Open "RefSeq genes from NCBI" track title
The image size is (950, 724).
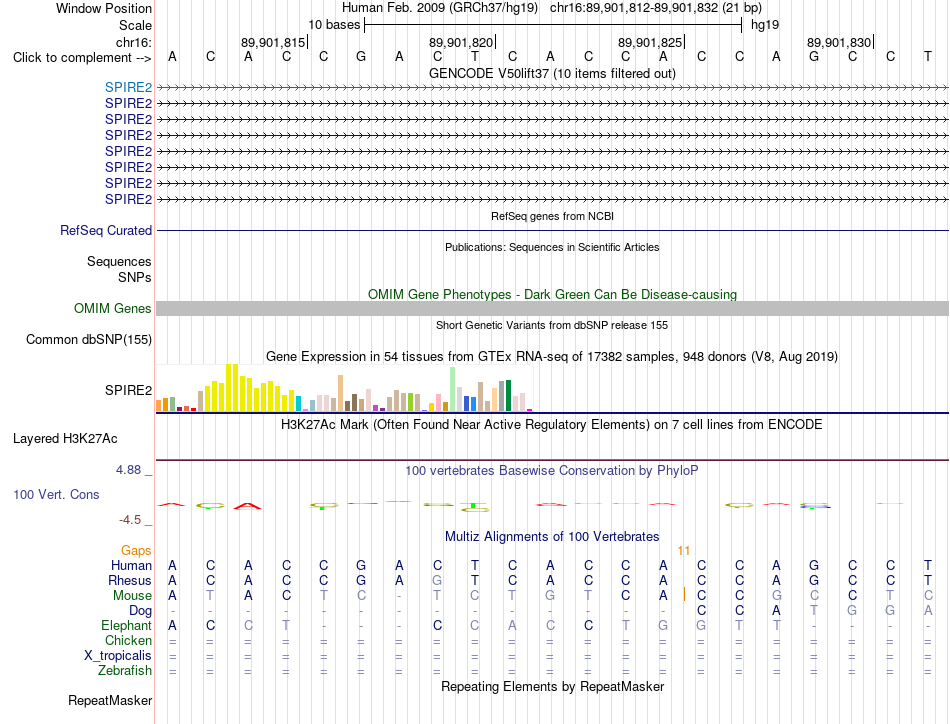pyautogui.click(x=552, y=216)
